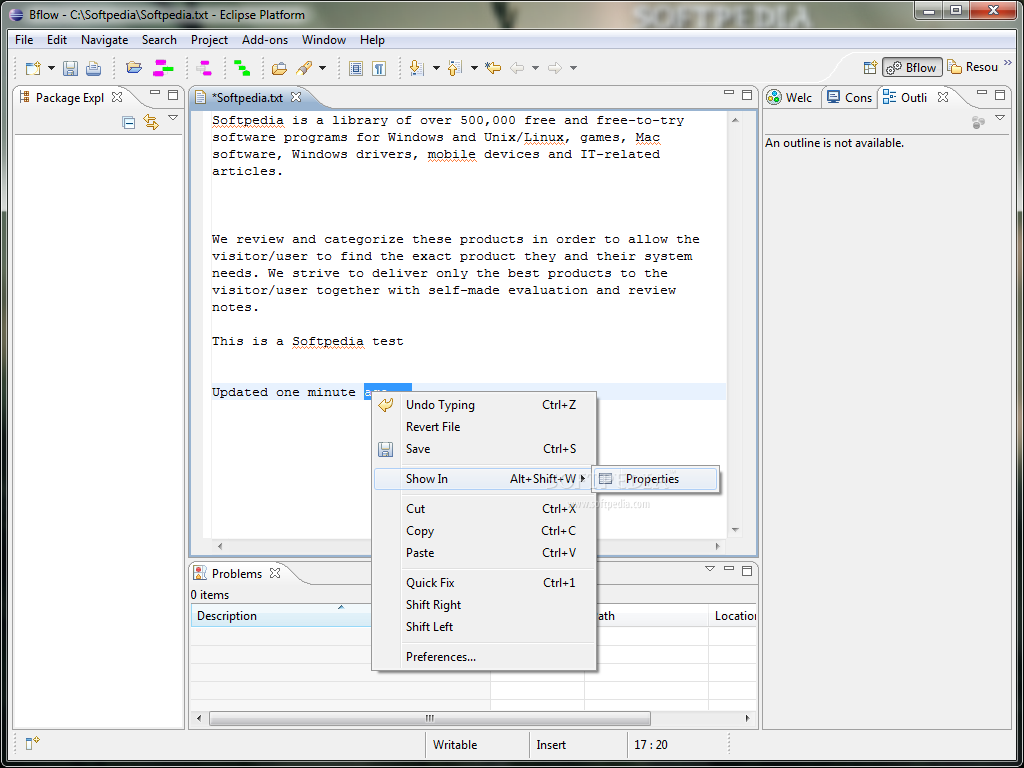The image size is (1024, 768).
Task: Click the Forward navigation arrow
Action: pyautogui.click(x=555, y=68)
